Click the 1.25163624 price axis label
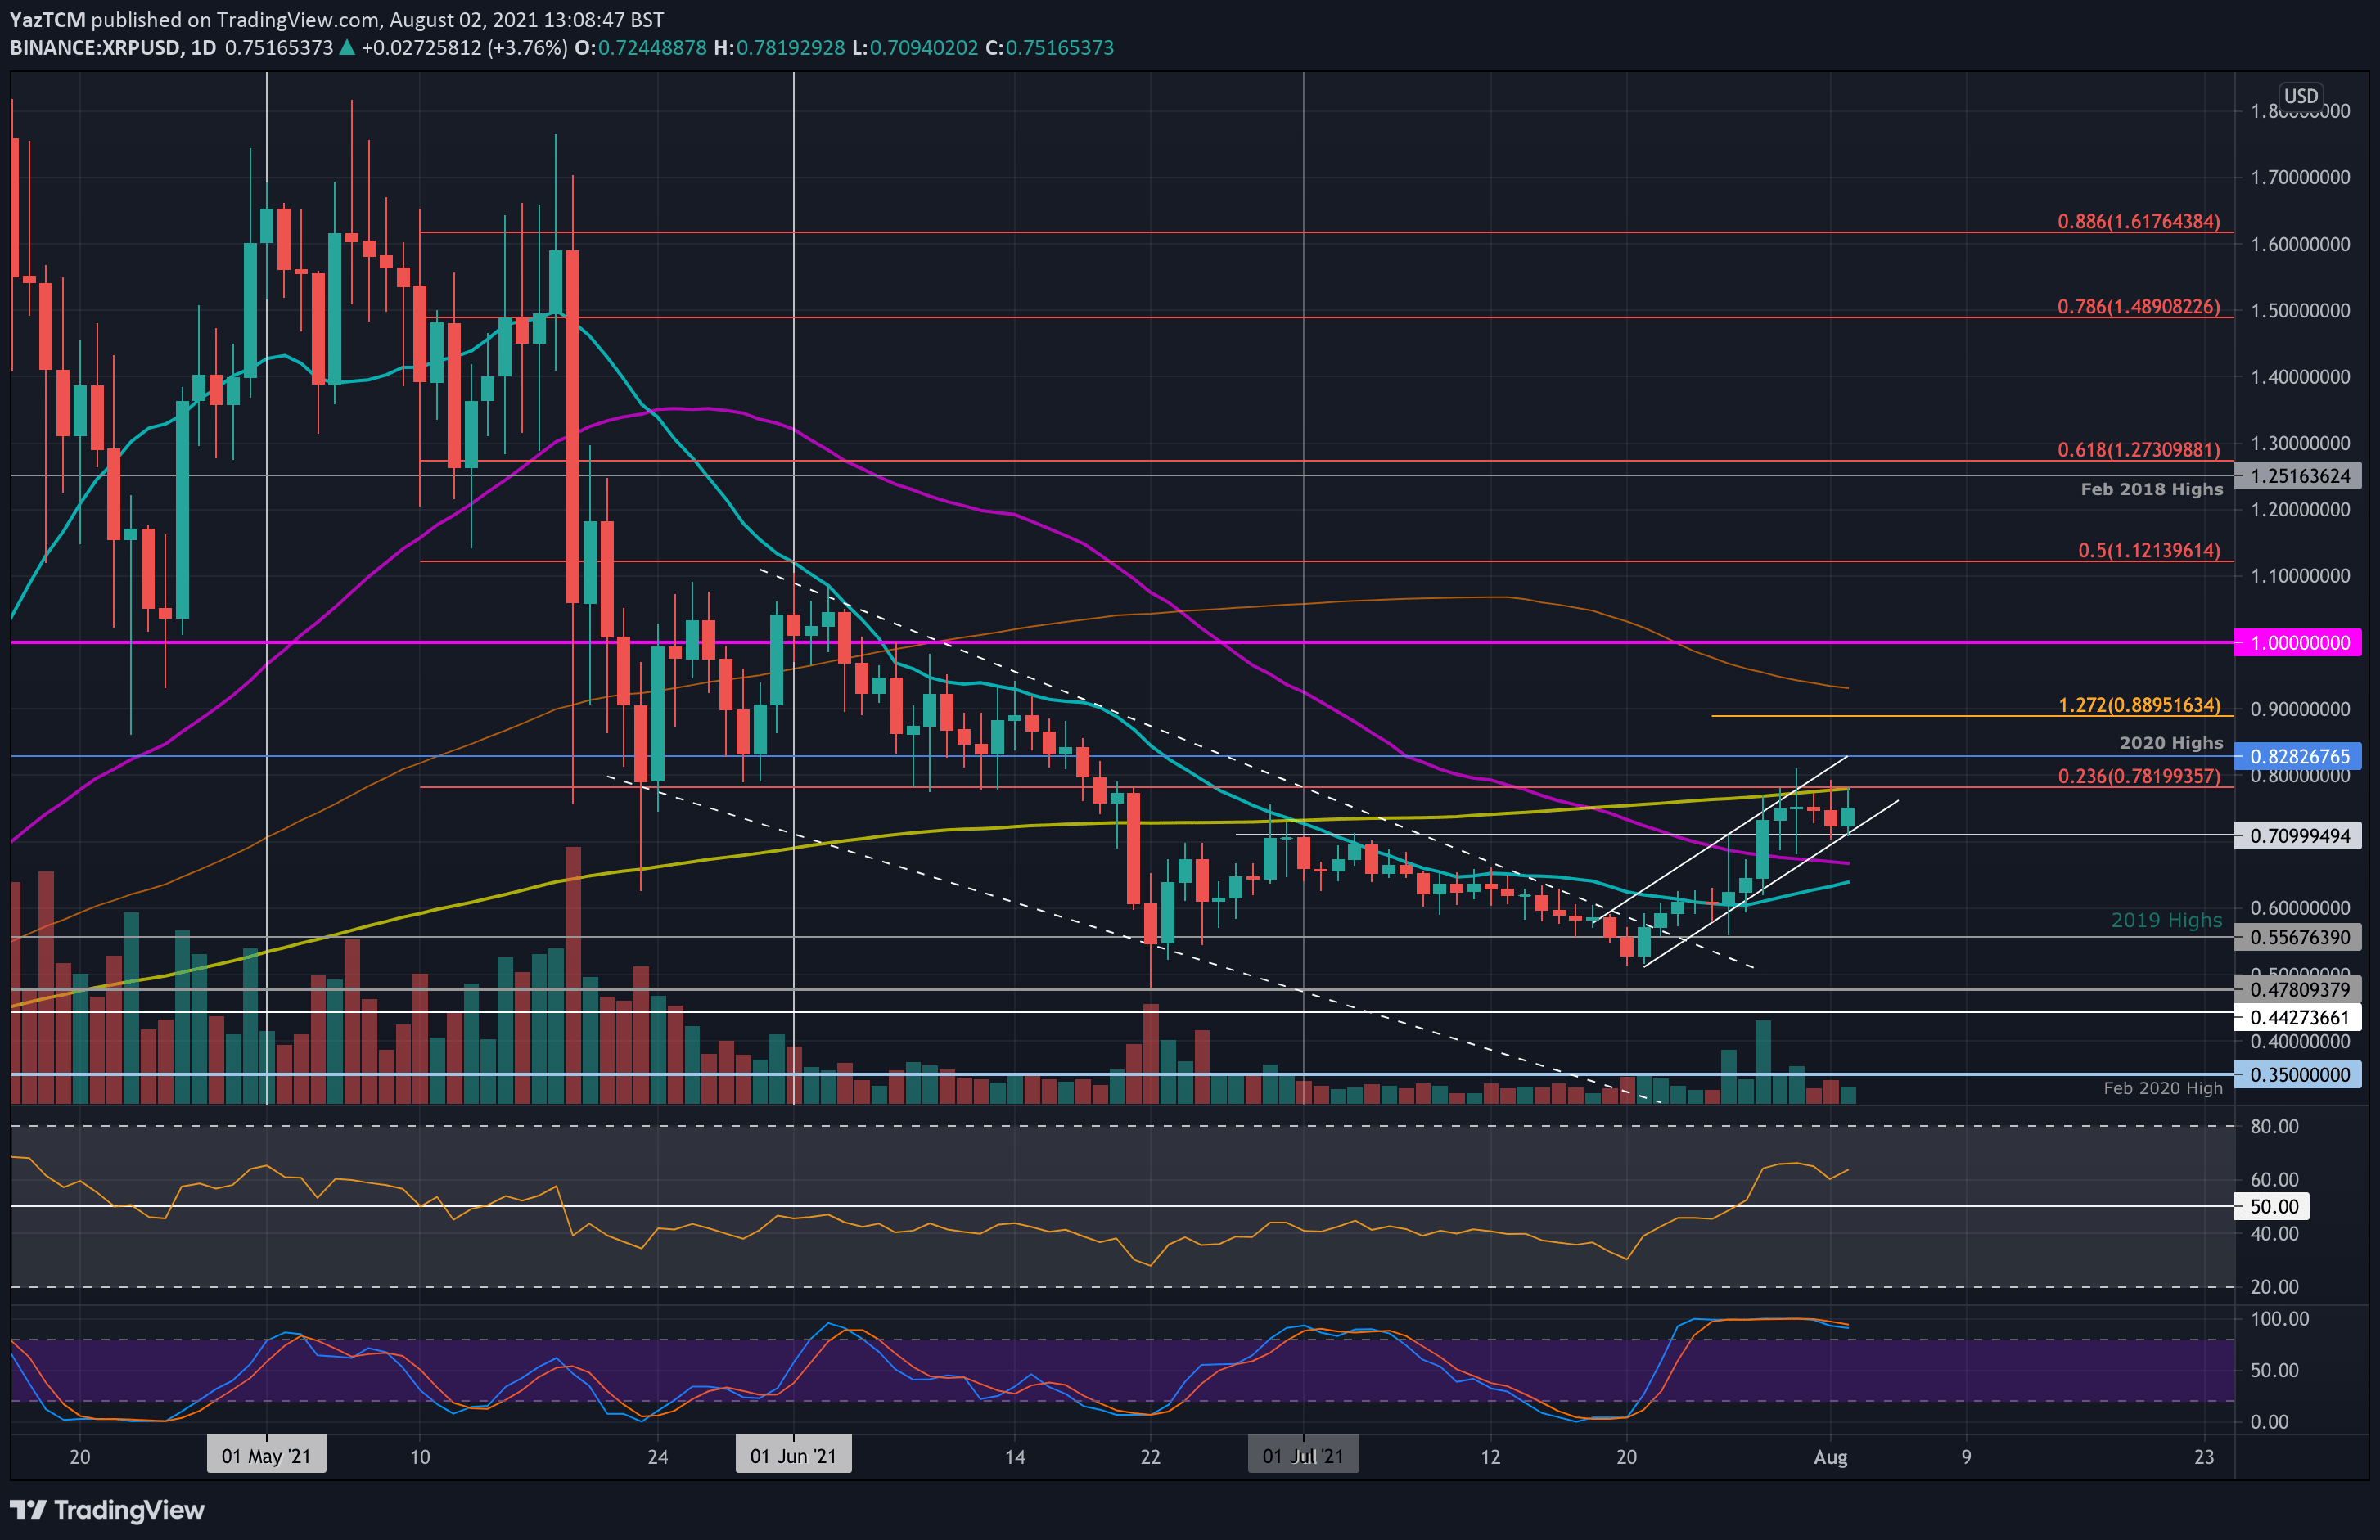 coord(2298,476)
